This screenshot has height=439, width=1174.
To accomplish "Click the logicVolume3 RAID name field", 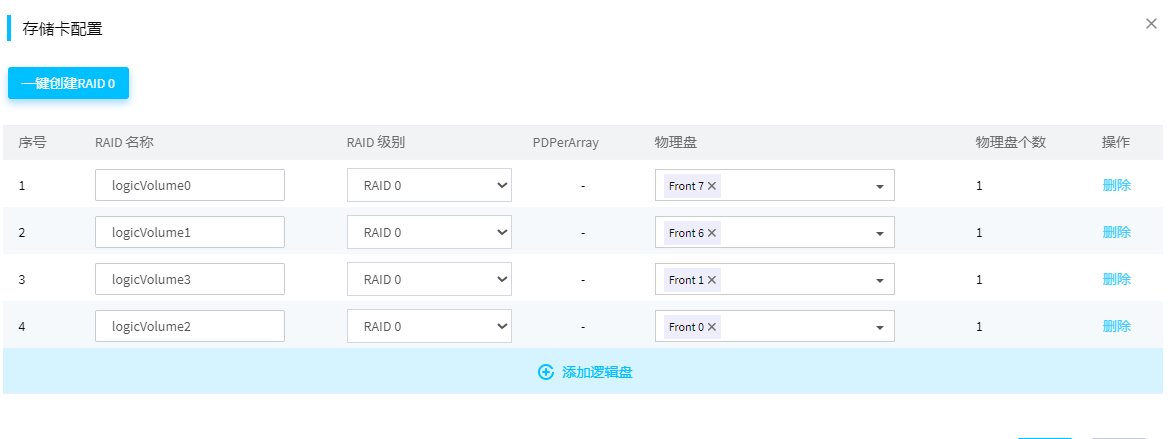I will pos(190,280).
